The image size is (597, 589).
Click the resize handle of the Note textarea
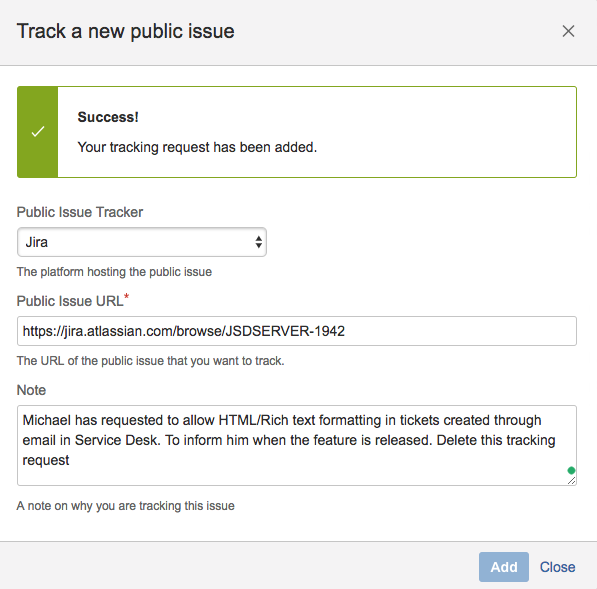pyautogui.click(x=571, y=481)
